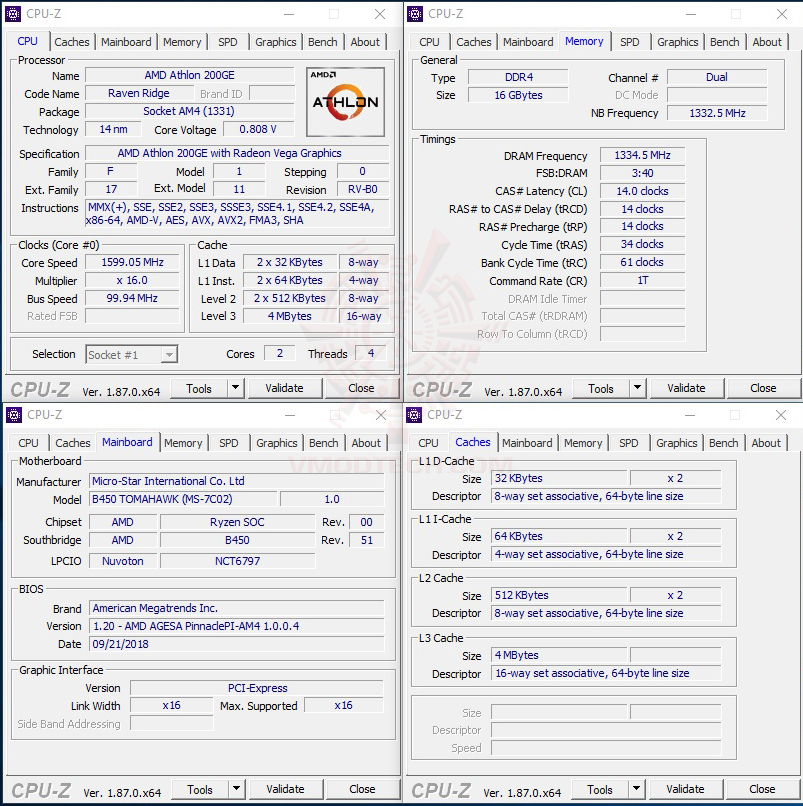
Task: Click Close button in Mainboard window
Action: coord(362,789)
